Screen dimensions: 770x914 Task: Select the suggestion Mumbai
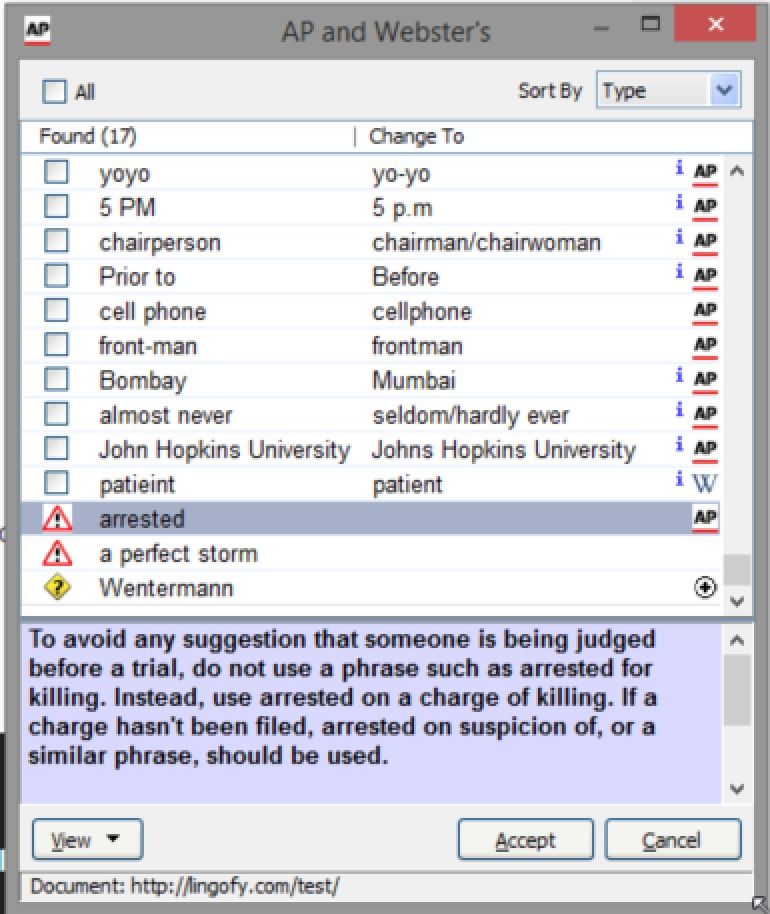[x=414, y=381]
